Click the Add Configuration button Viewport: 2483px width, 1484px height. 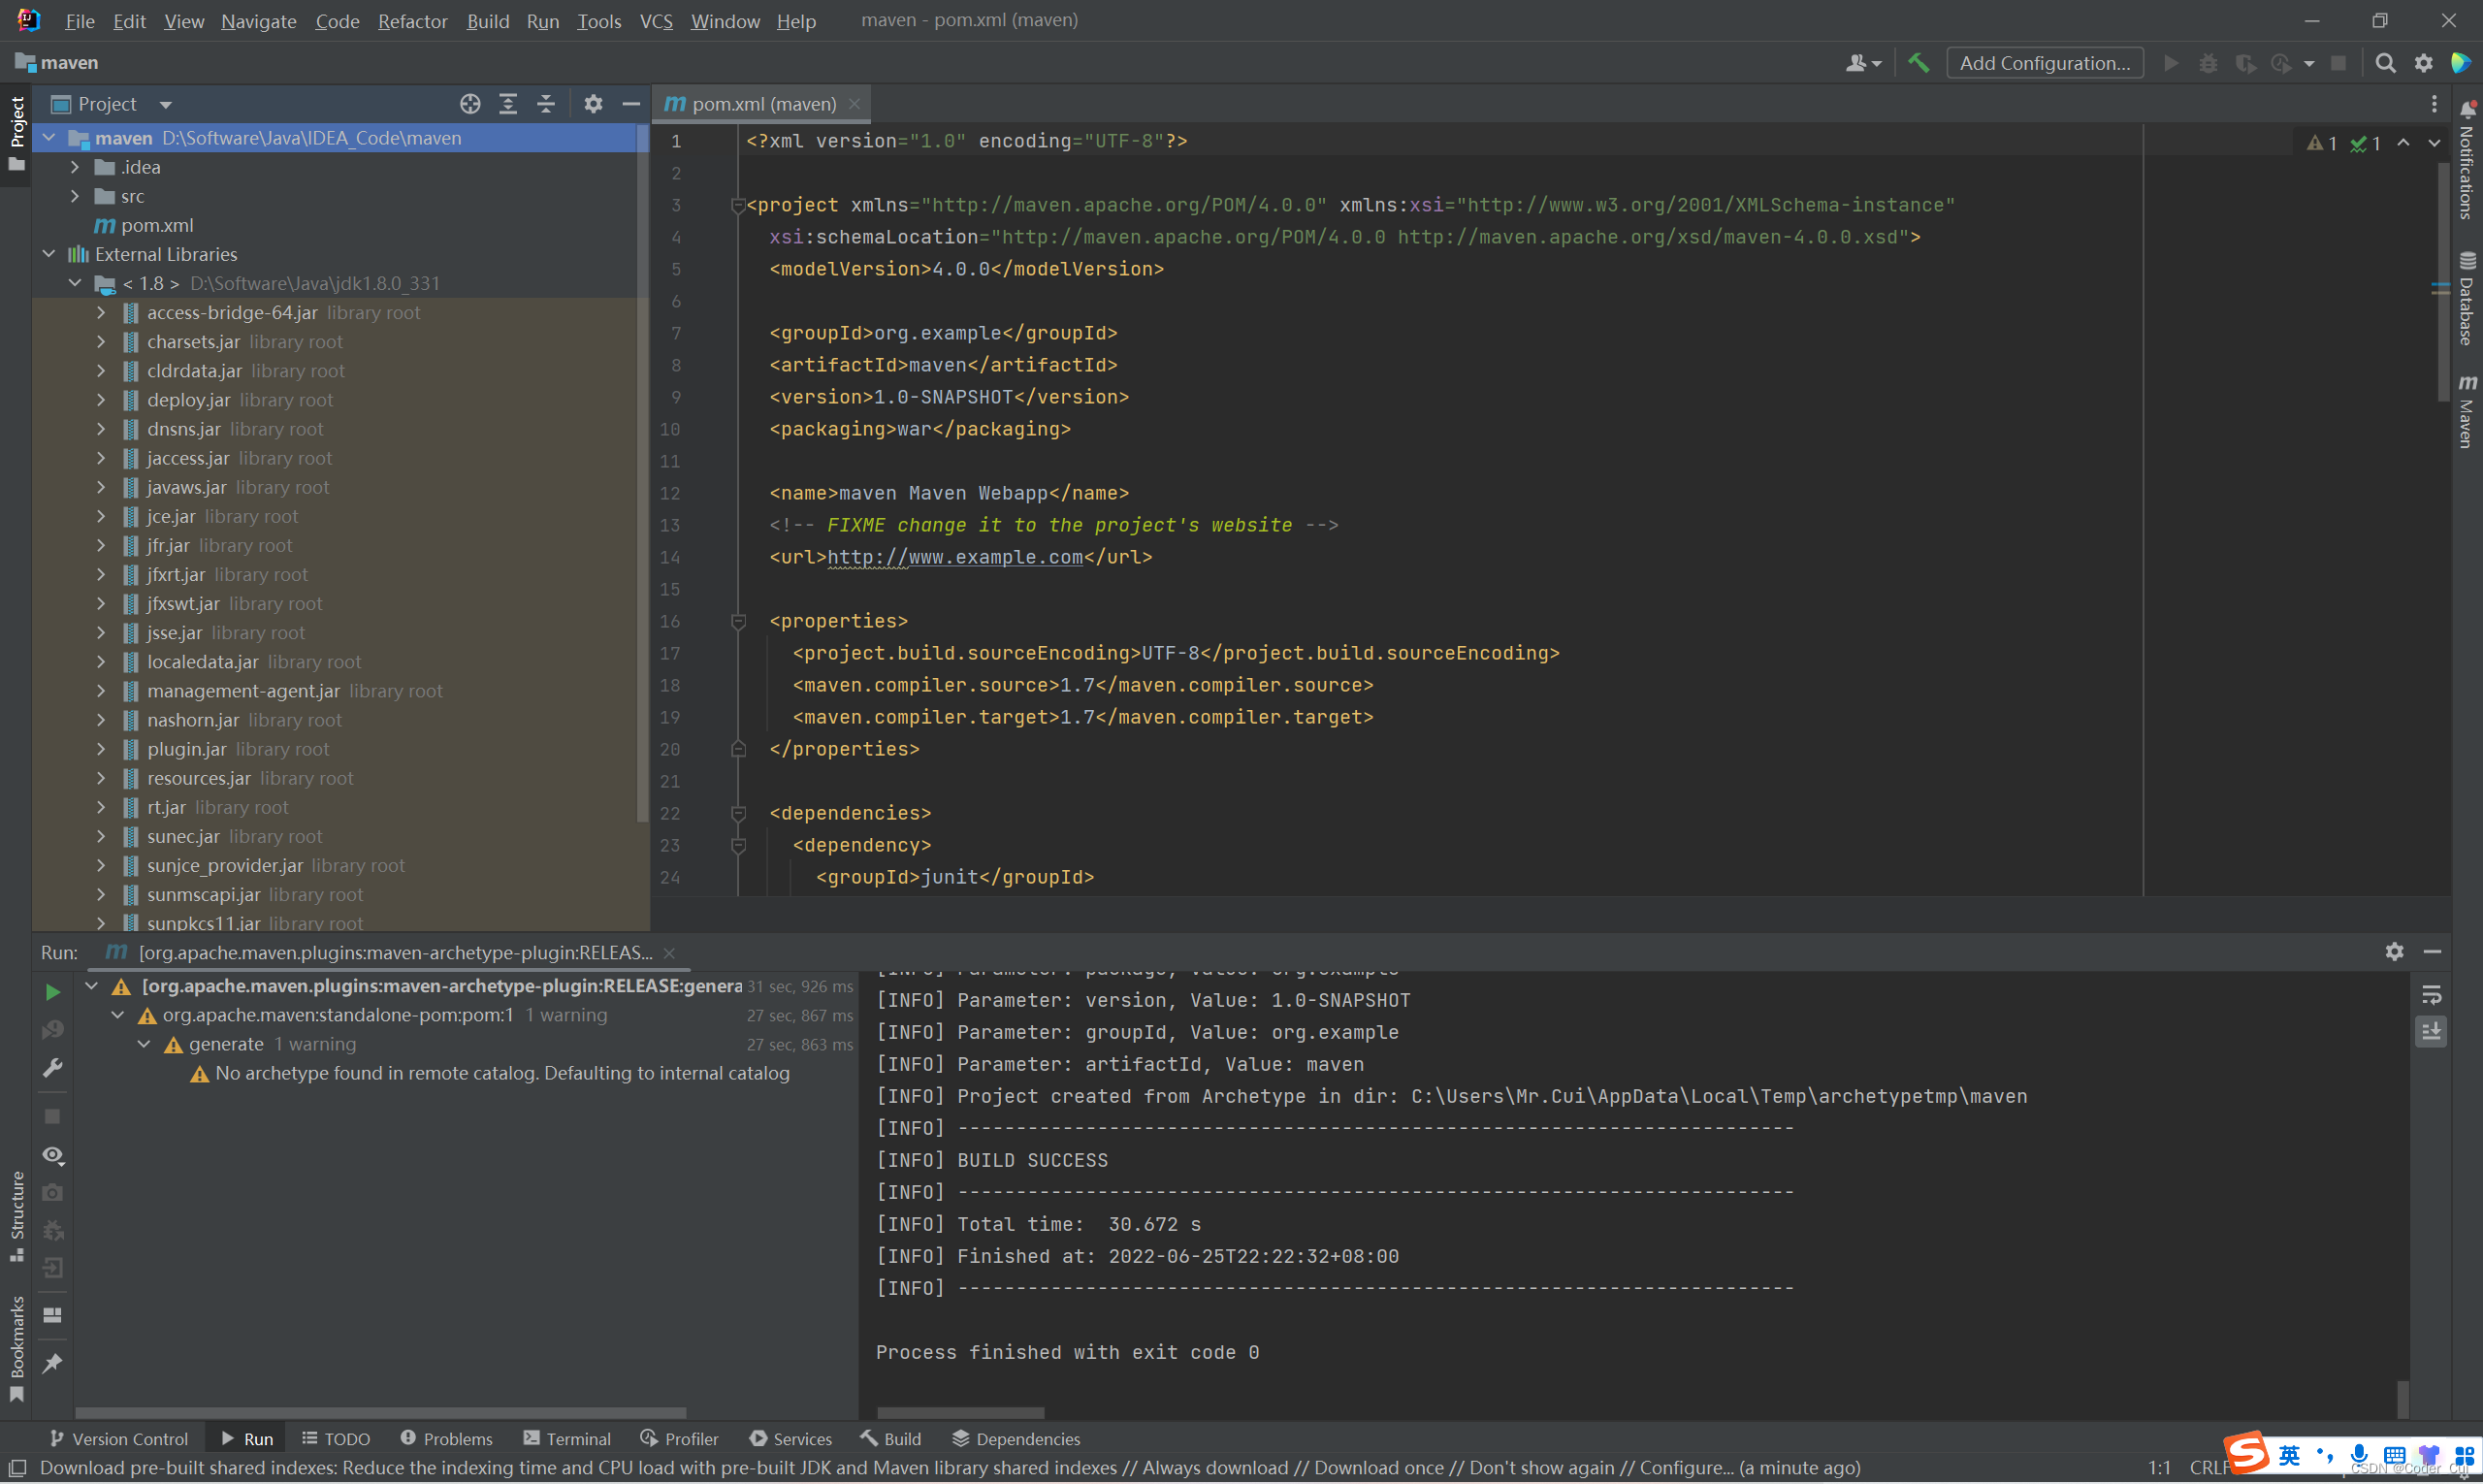point(2044,63)
